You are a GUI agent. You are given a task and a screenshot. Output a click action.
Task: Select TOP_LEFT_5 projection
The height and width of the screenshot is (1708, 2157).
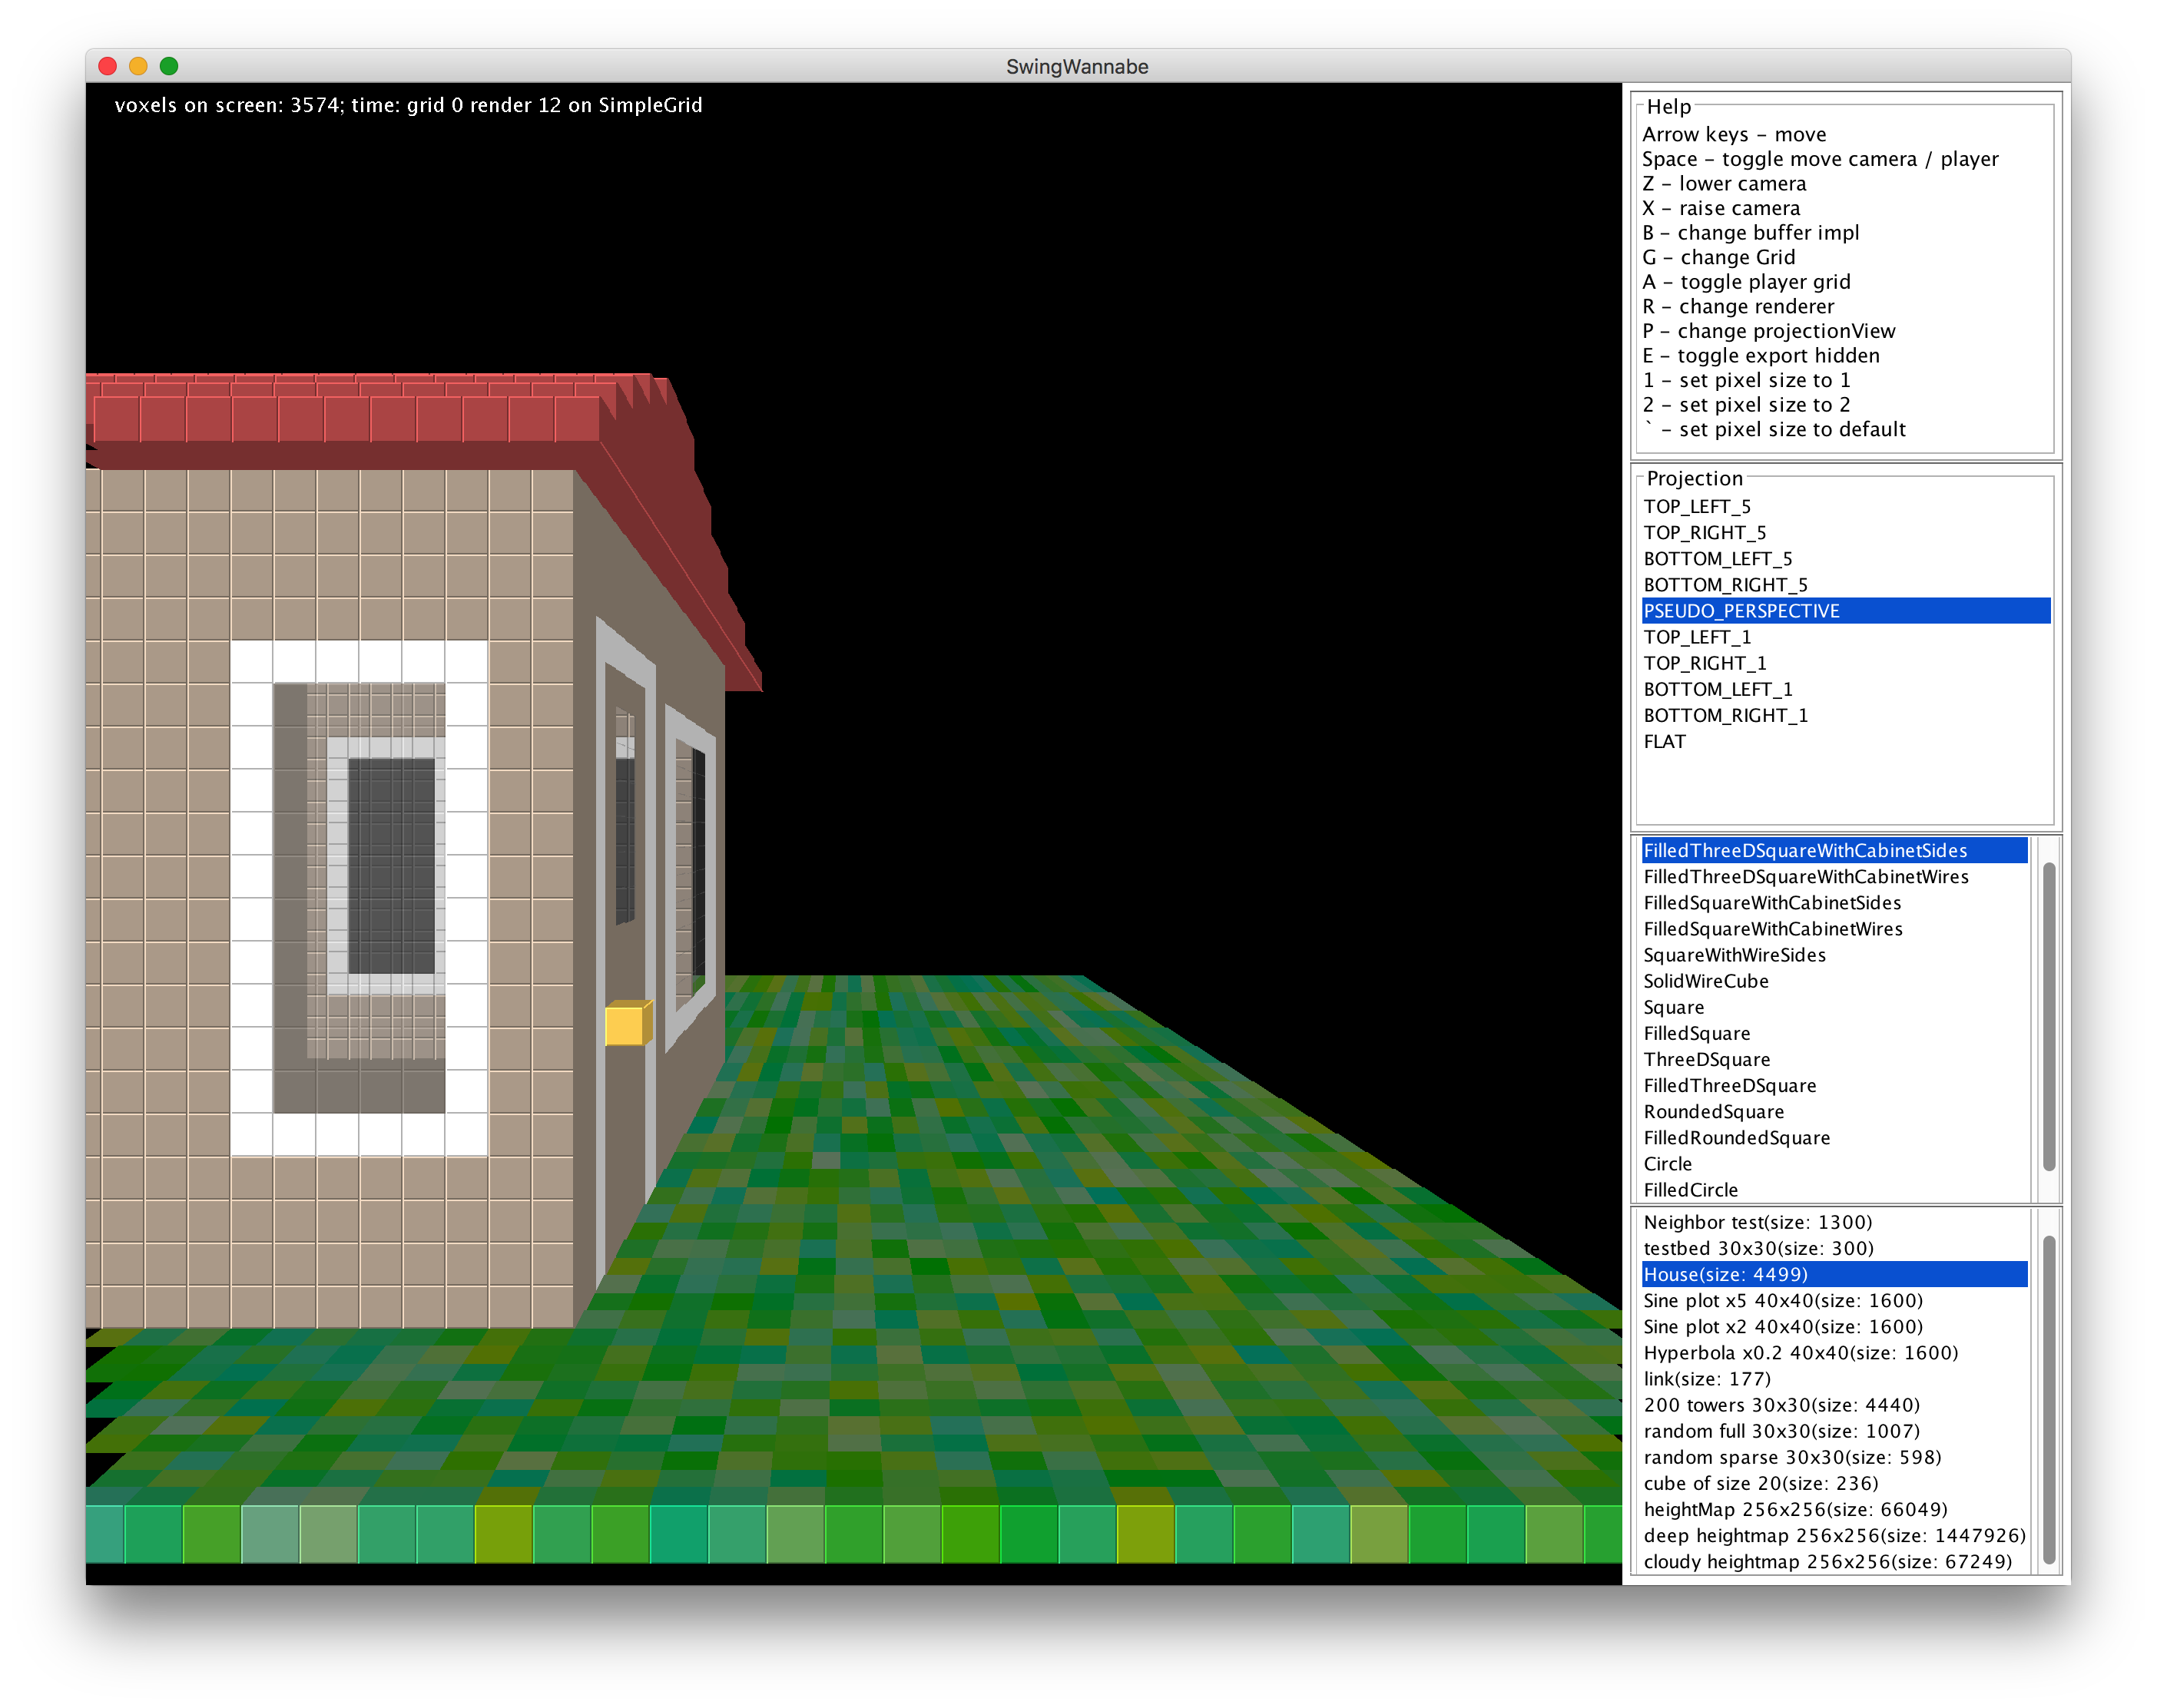(1845, 506)
